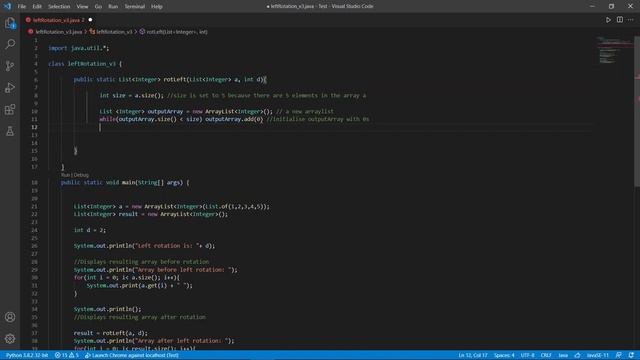
Task: Open the Accounts menu icon
Action: [x=10, y=317]
